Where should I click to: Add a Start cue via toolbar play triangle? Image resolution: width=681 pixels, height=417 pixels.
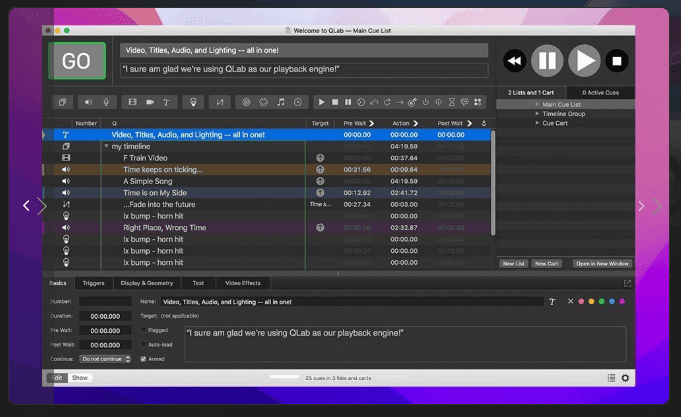(x=321, y=102)
